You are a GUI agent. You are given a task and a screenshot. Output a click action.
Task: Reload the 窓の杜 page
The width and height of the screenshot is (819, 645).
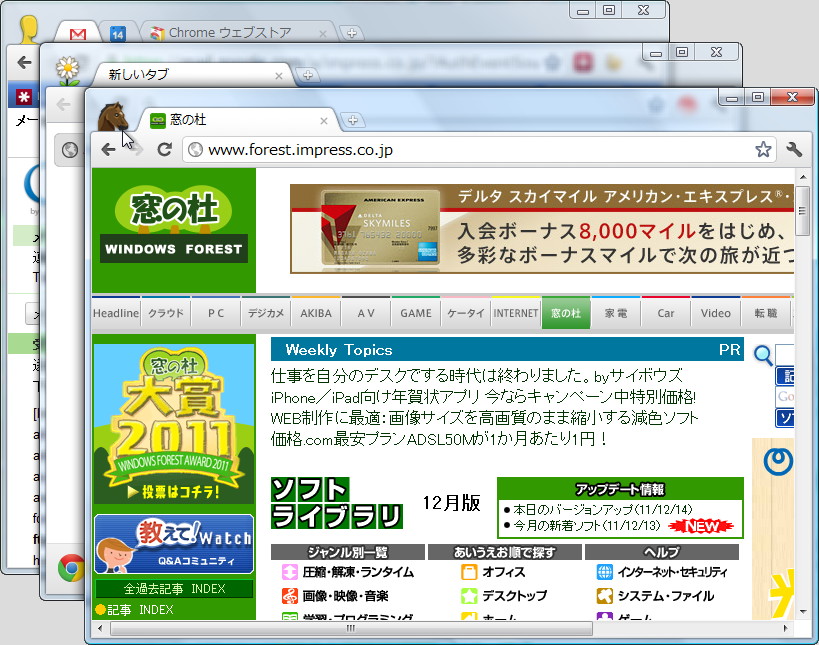coord(165,149)
